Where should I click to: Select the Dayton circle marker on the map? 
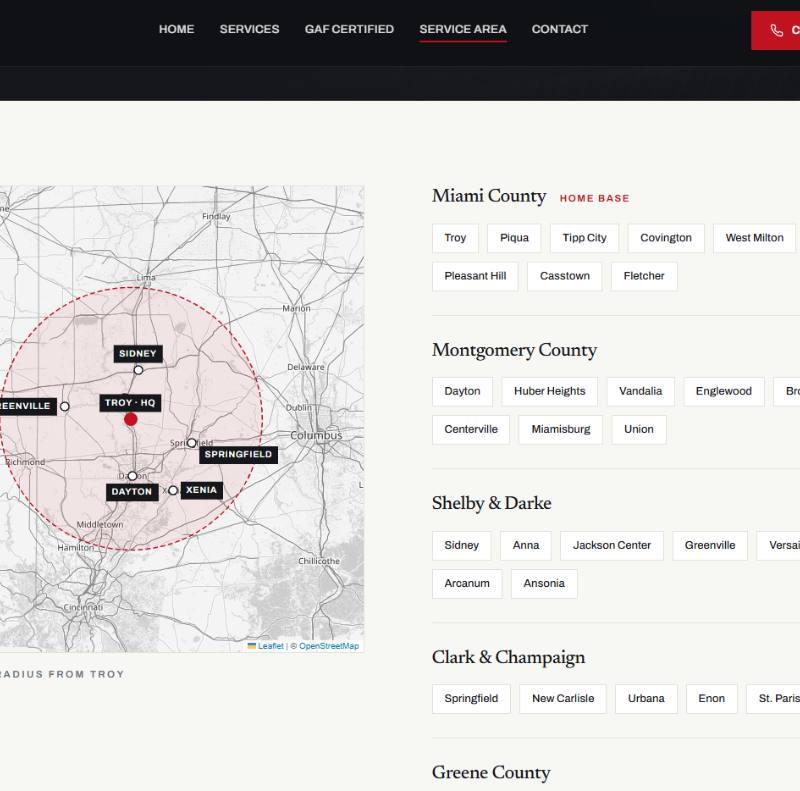click(x=132, y=476)
